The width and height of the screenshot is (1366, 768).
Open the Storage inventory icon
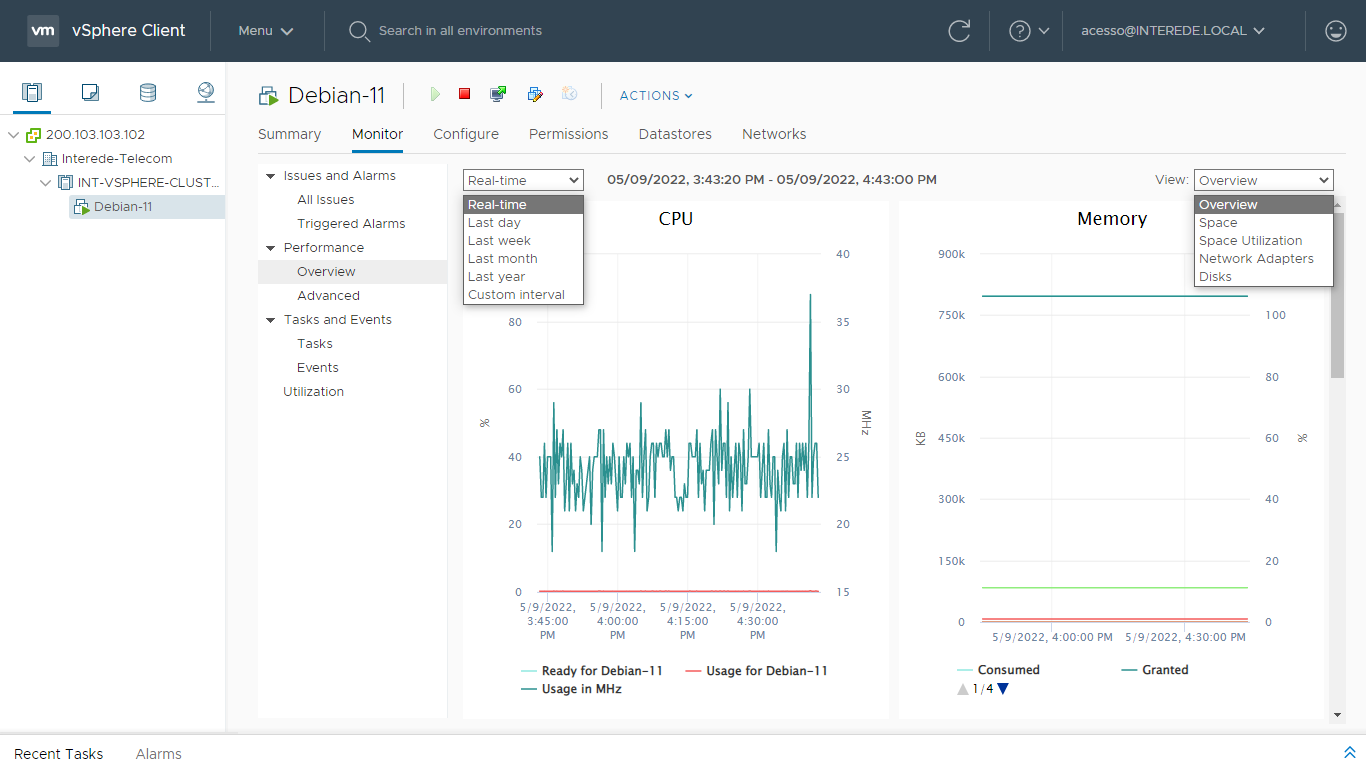pyautogui.click(x=148, y=93)
